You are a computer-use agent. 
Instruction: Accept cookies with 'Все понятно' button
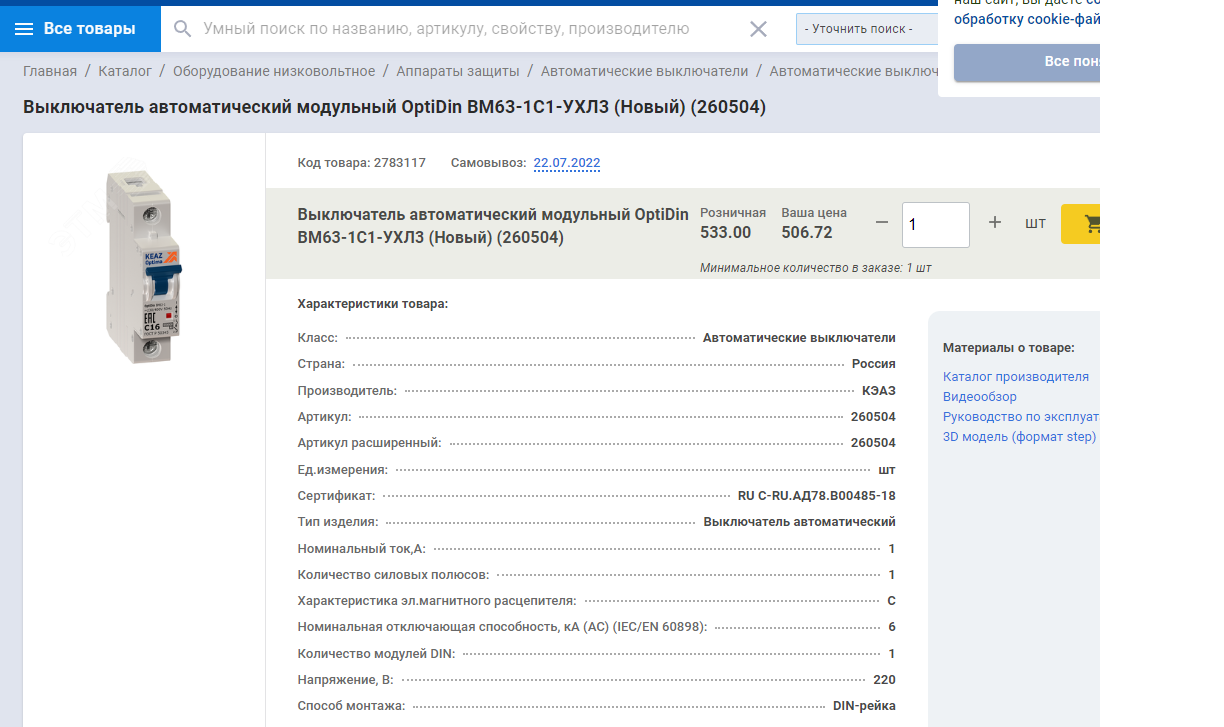point(1027,62)
